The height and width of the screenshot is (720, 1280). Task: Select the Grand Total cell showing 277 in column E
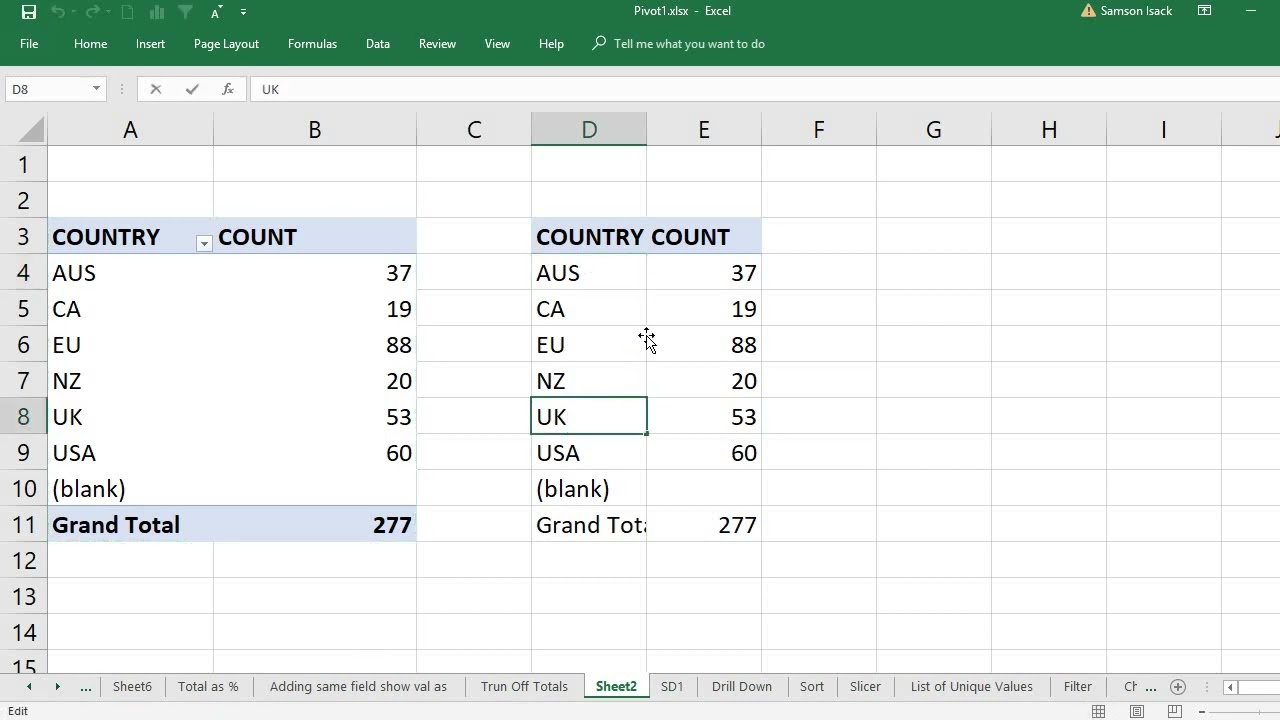704,525
